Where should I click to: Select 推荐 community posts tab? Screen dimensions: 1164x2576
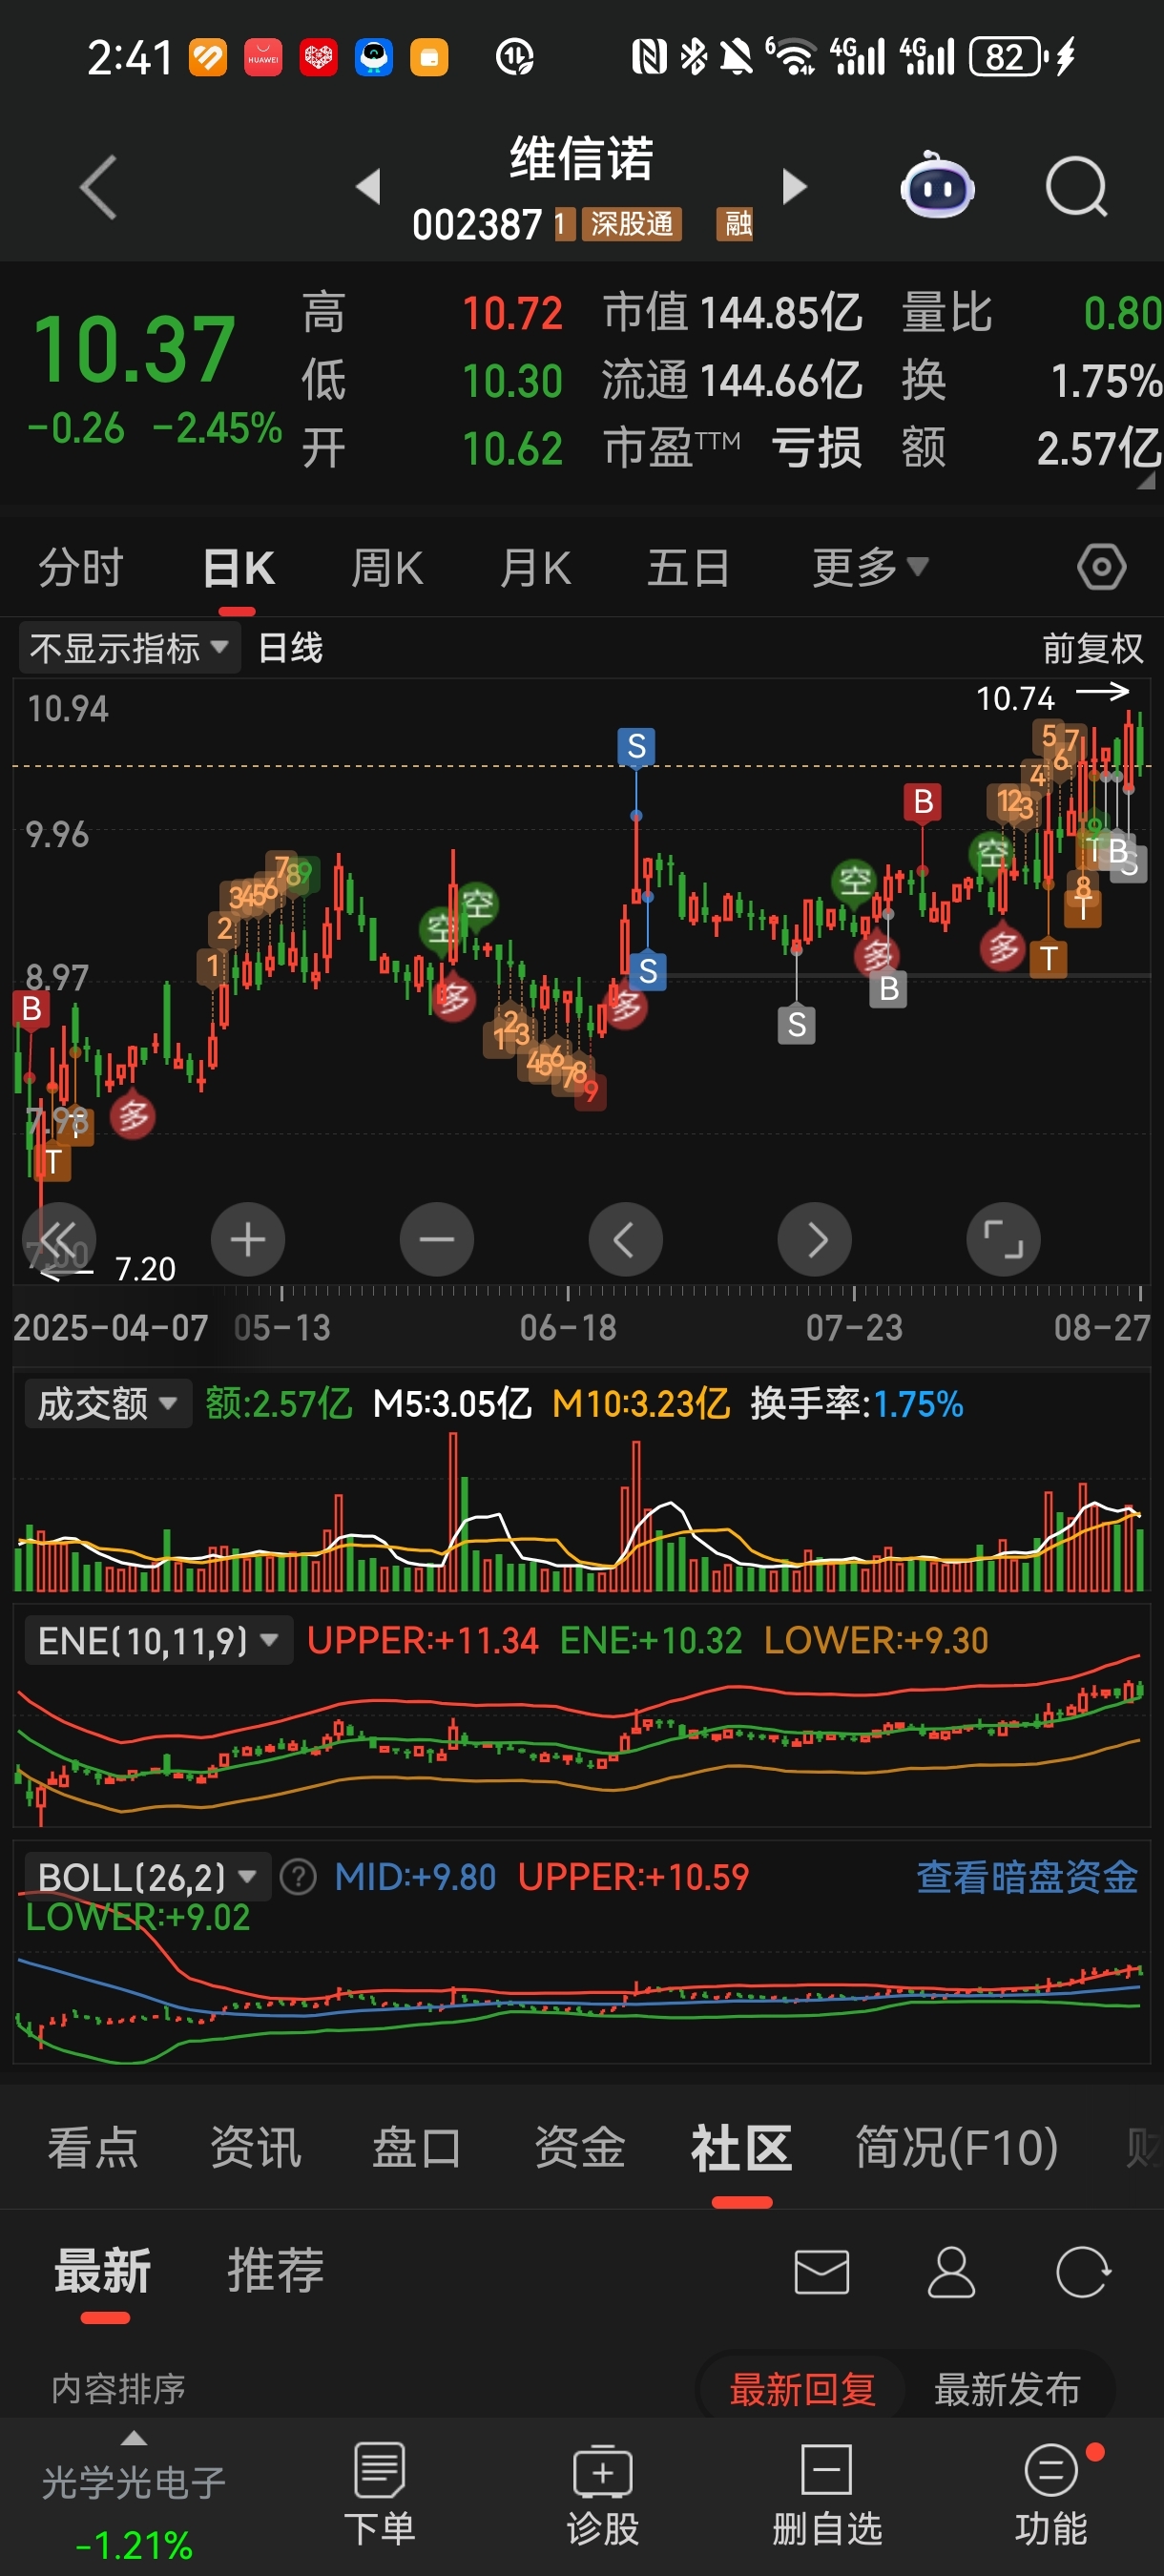tap(275, 2270)
